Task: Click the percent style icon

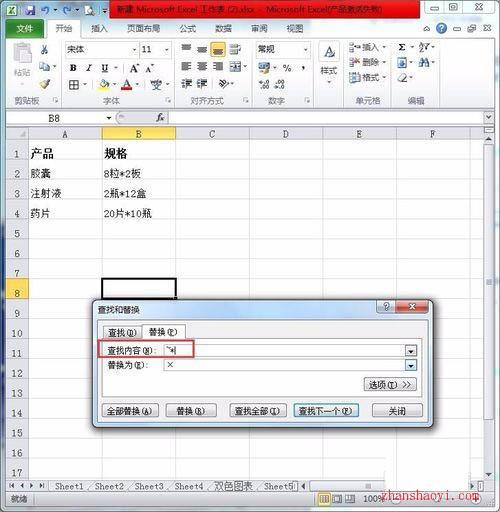Action: (287, 68)
